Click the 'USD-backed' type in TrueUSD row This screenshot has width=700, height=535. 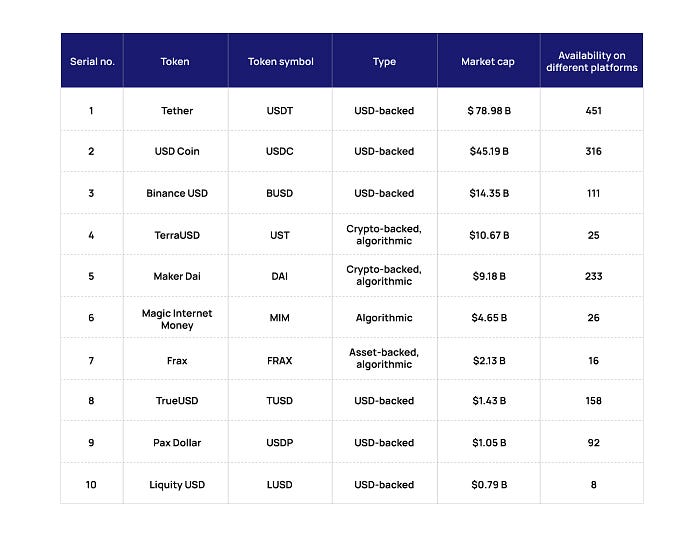click(384, 401)
